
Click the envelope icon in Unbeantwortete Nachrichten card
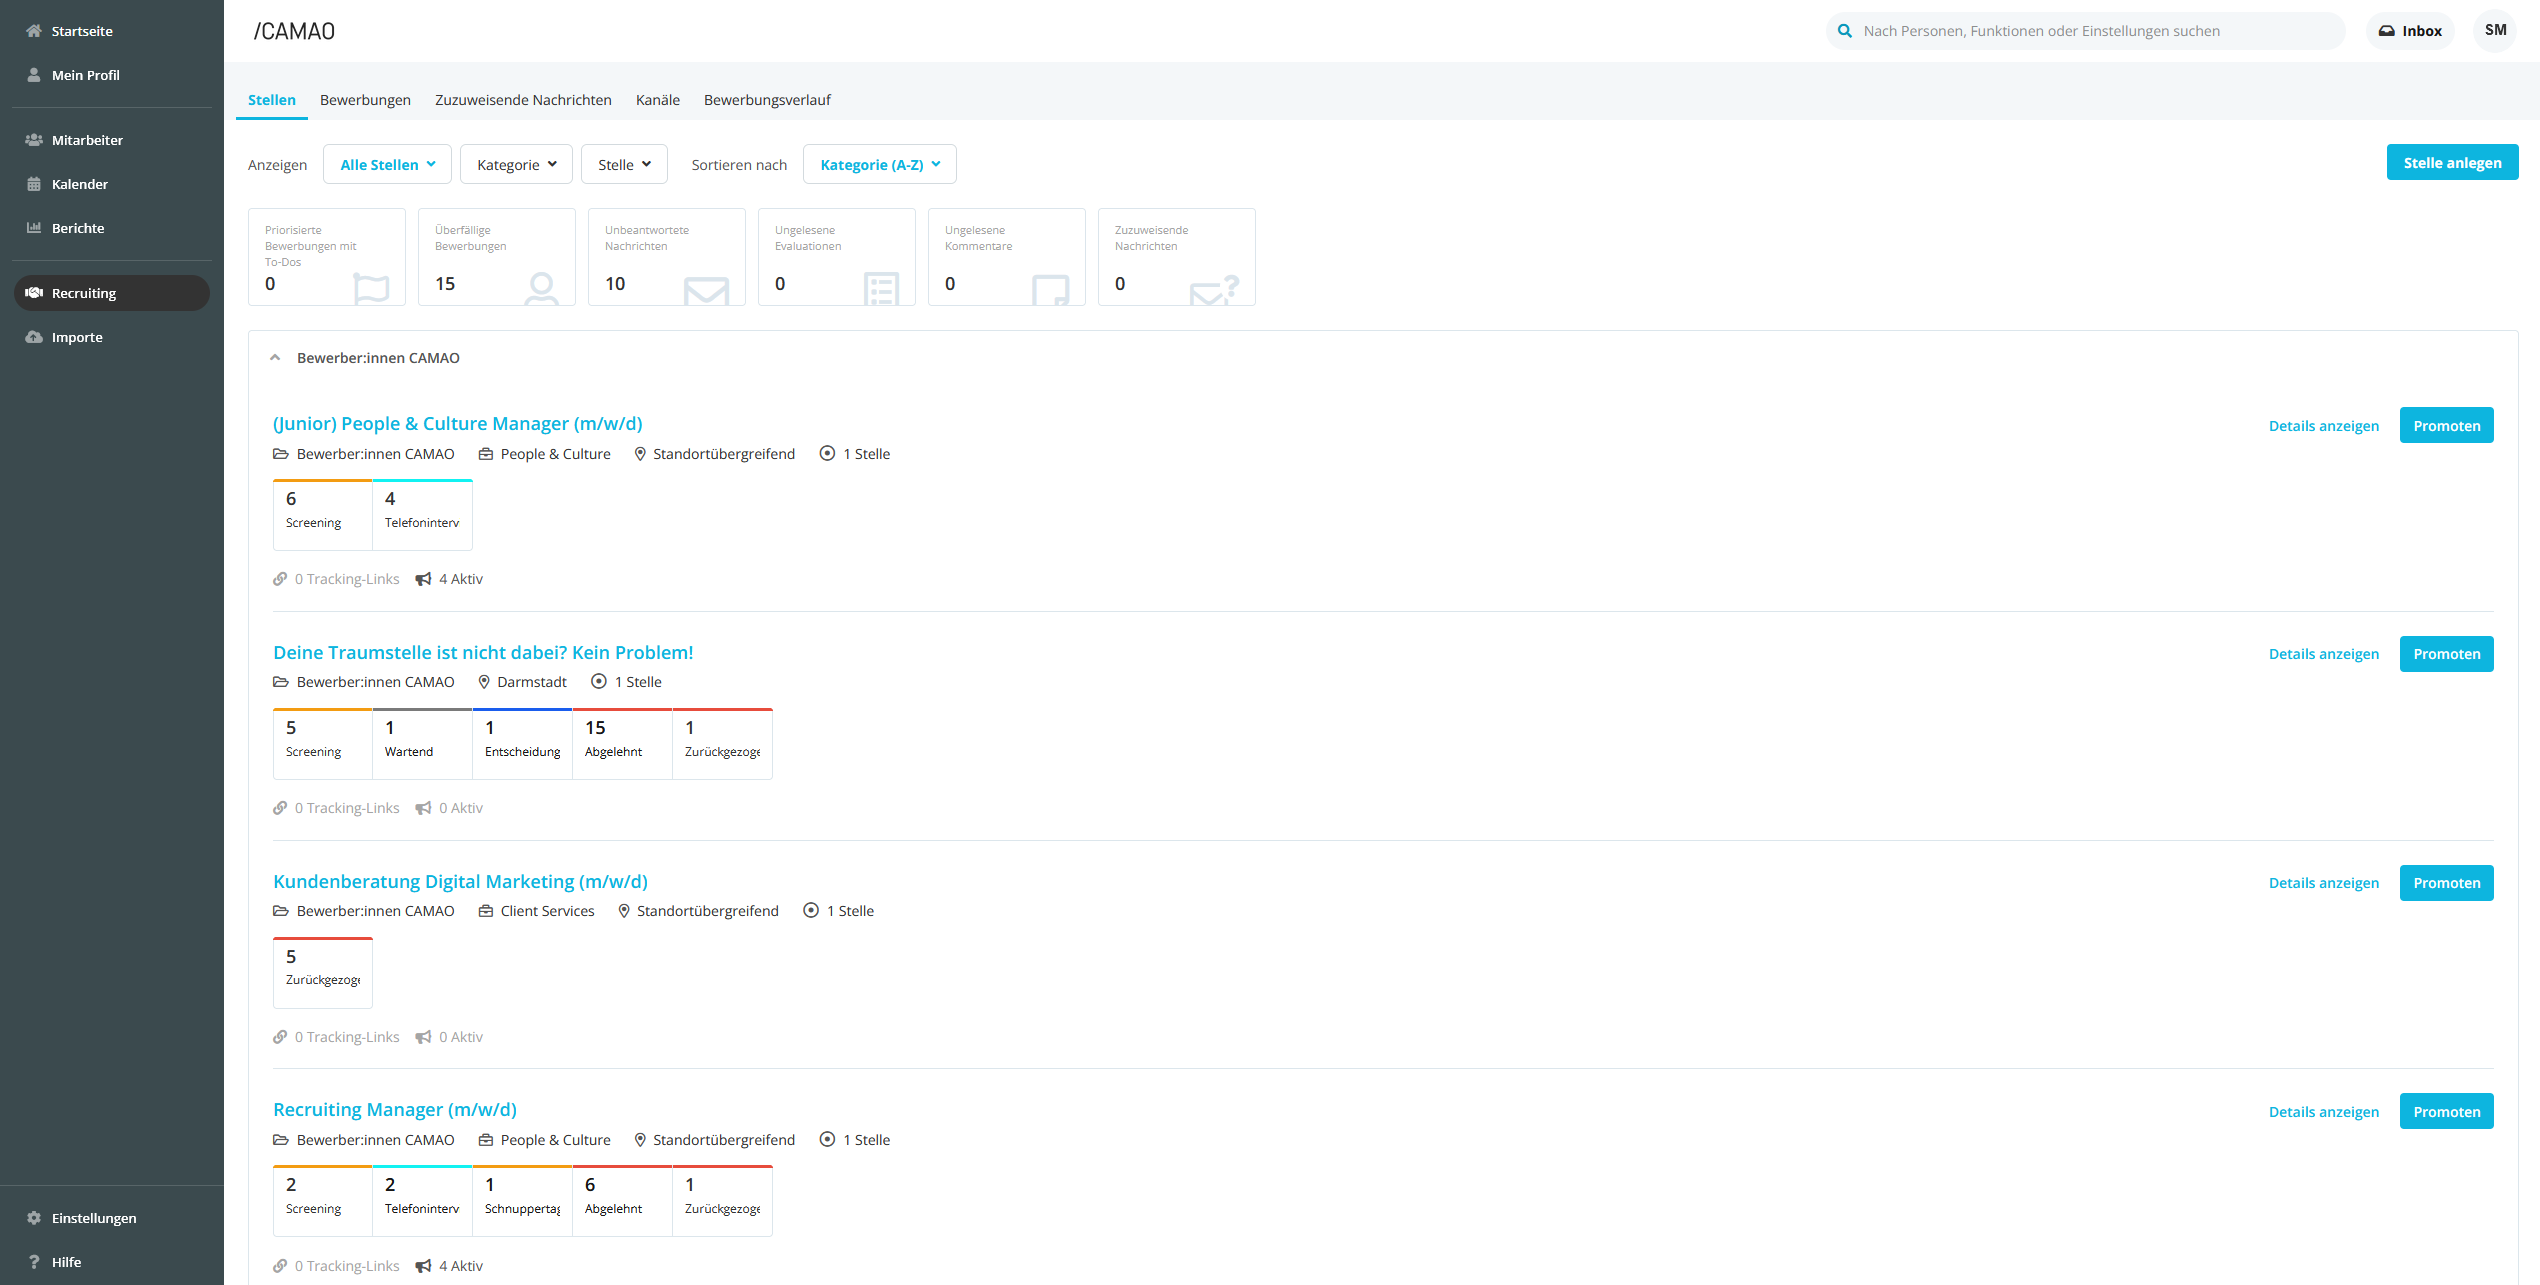point(706,291)
